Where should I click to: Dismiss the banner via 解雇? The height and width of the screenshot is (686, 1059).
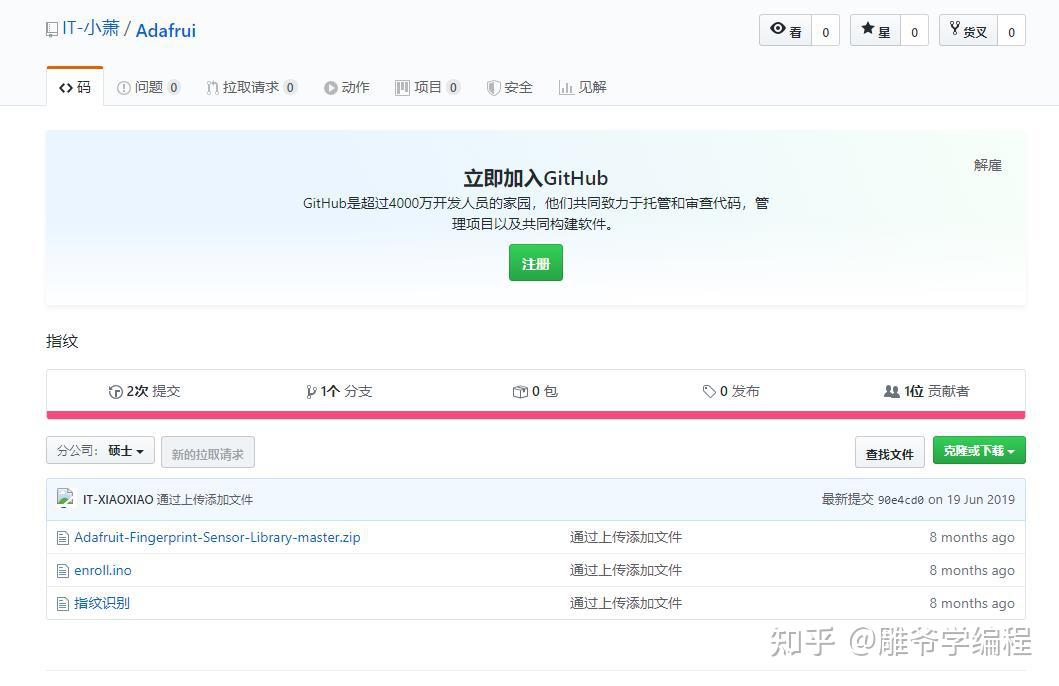(x=988, y=165)
